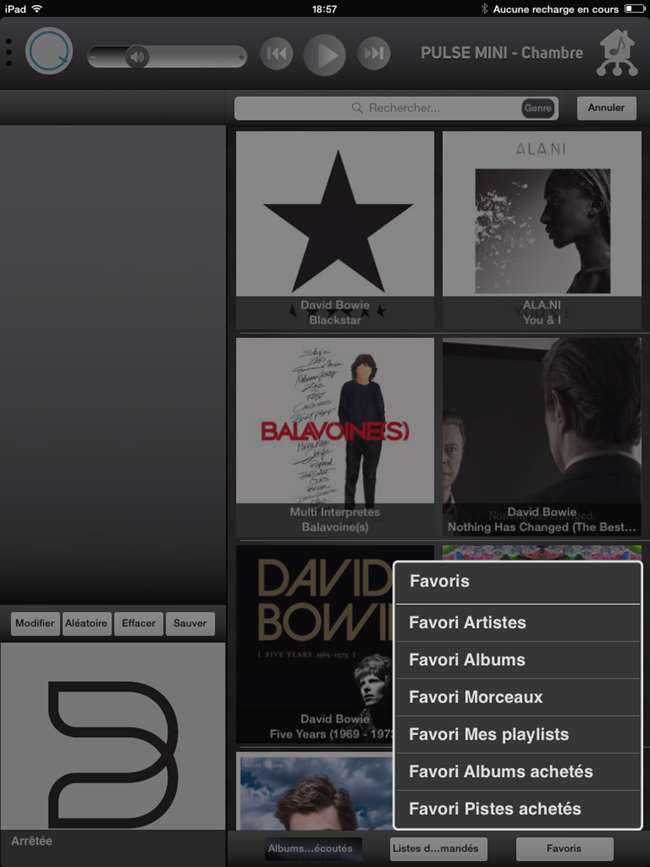Focus the Rechercher search field
Screen dimensions: 650x867
396,108
